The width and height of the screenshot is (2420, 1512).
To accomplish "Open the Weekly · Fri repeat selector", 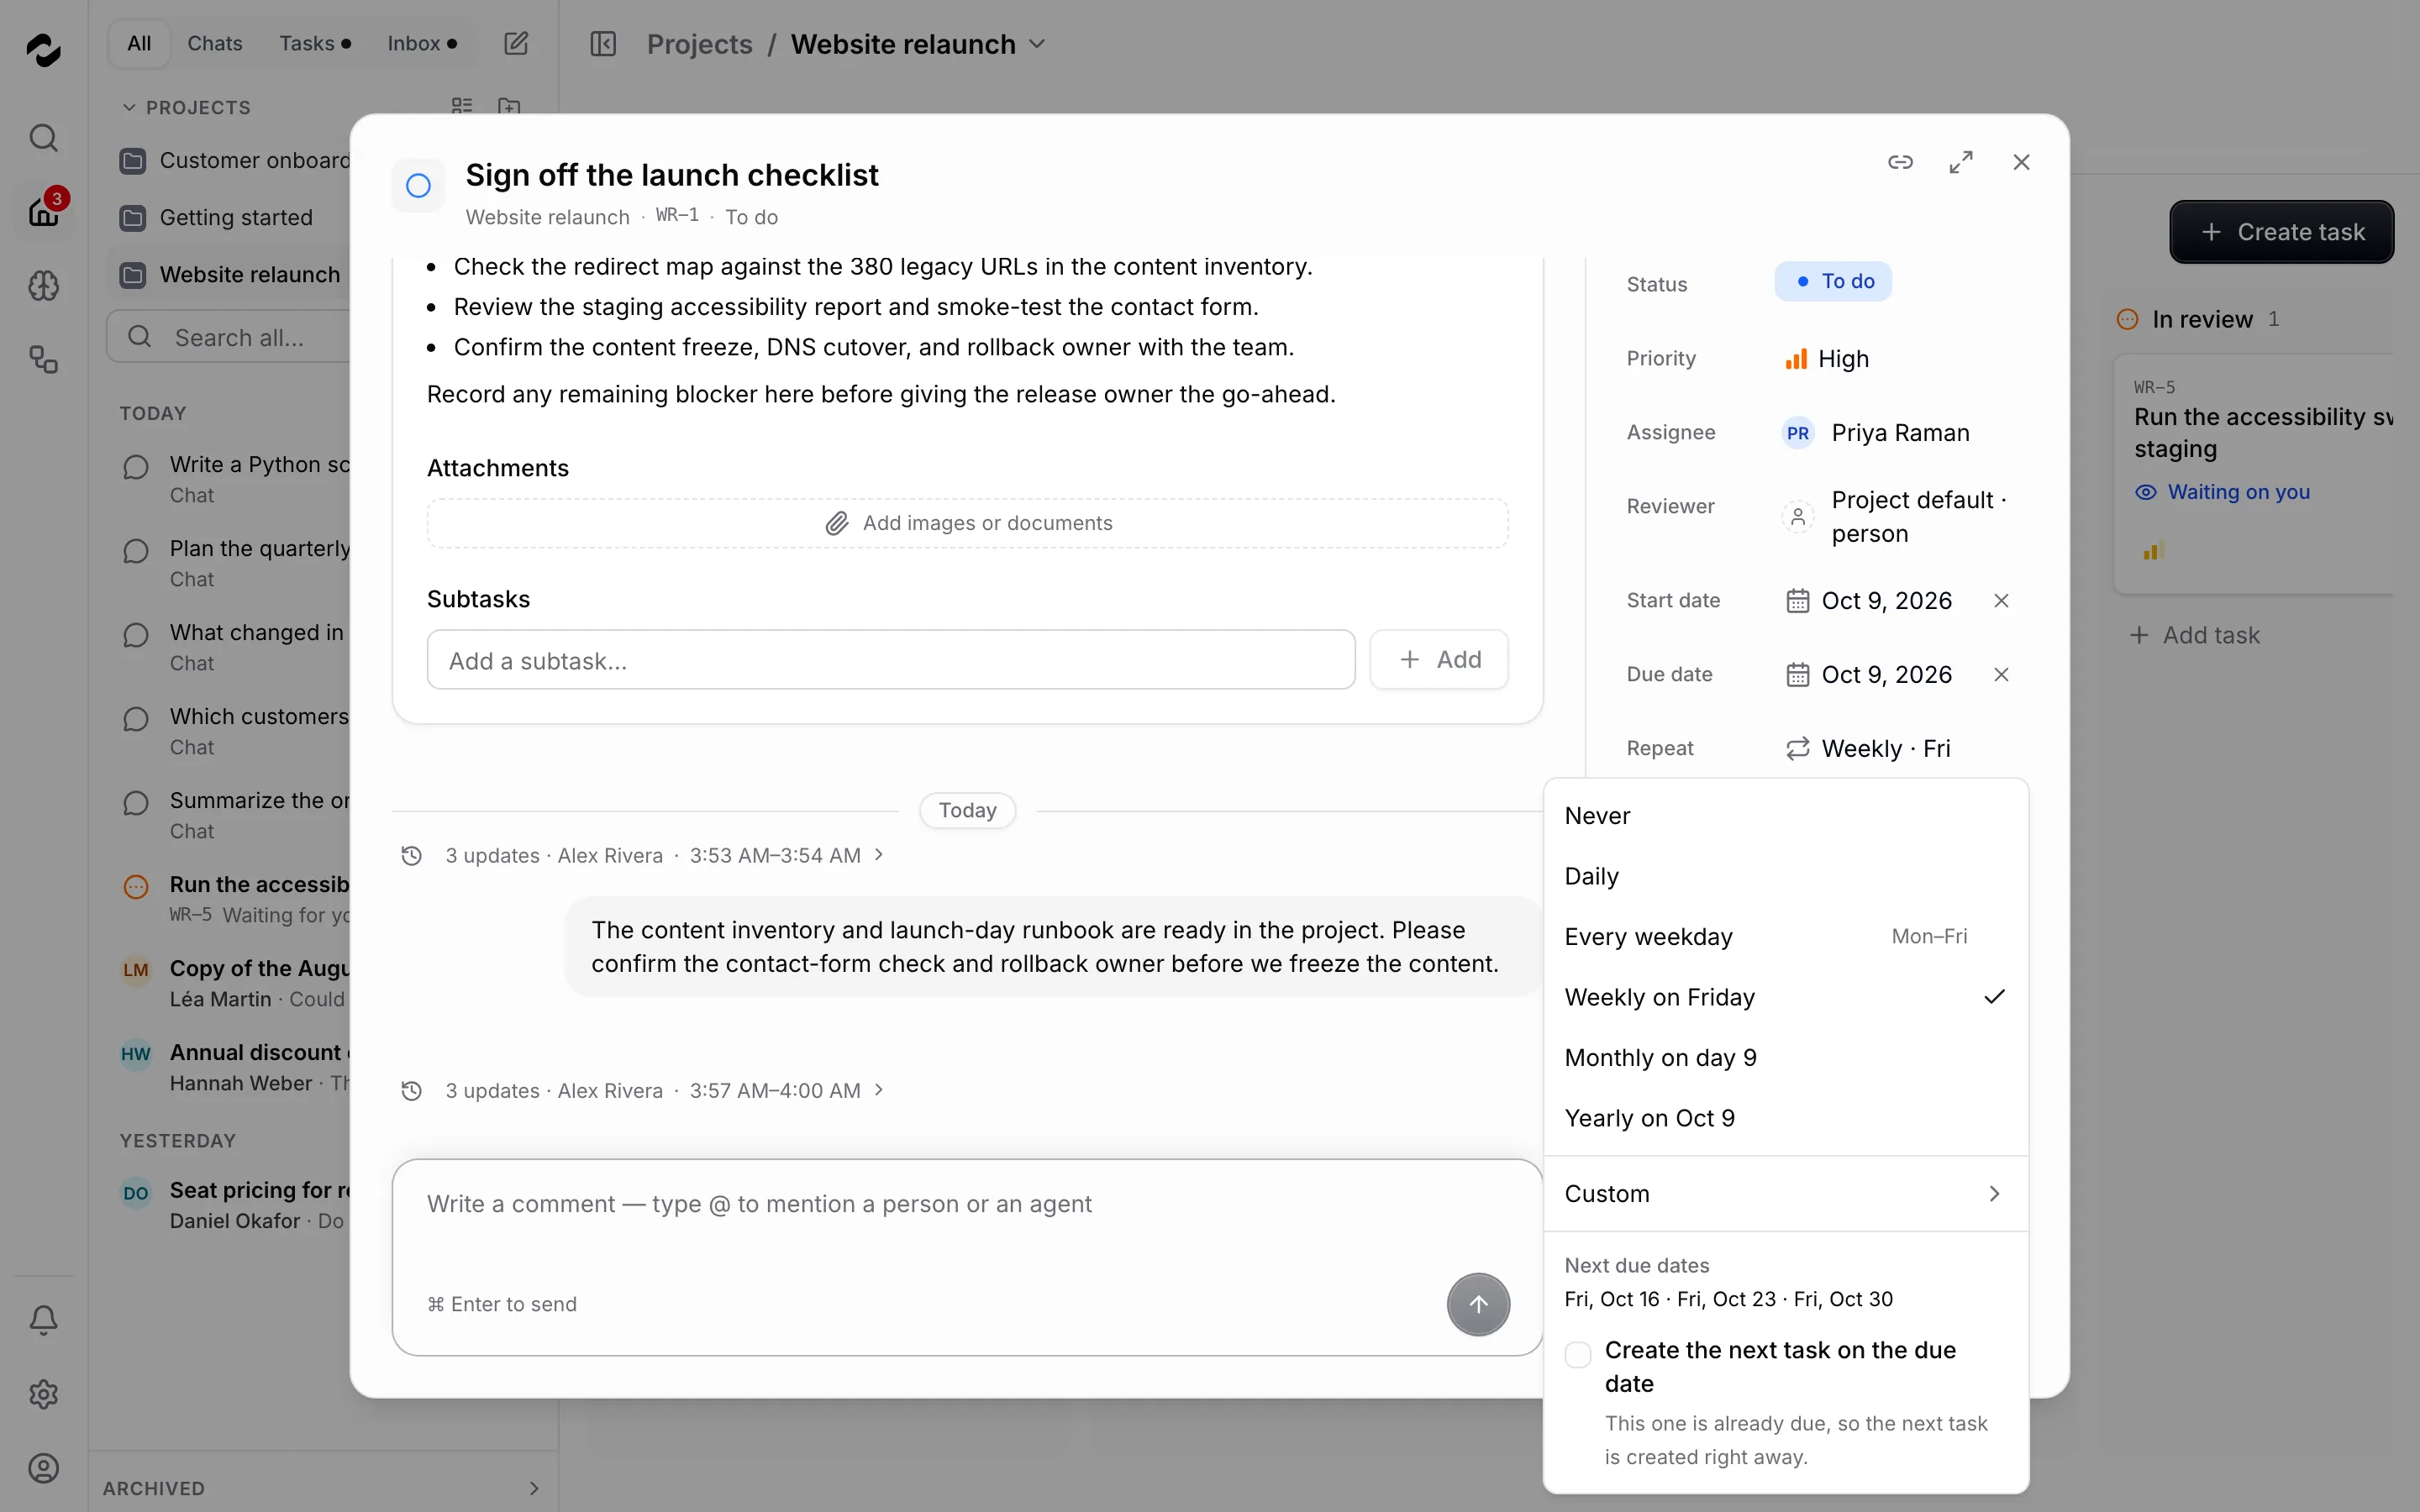I will pos(1868,748).
